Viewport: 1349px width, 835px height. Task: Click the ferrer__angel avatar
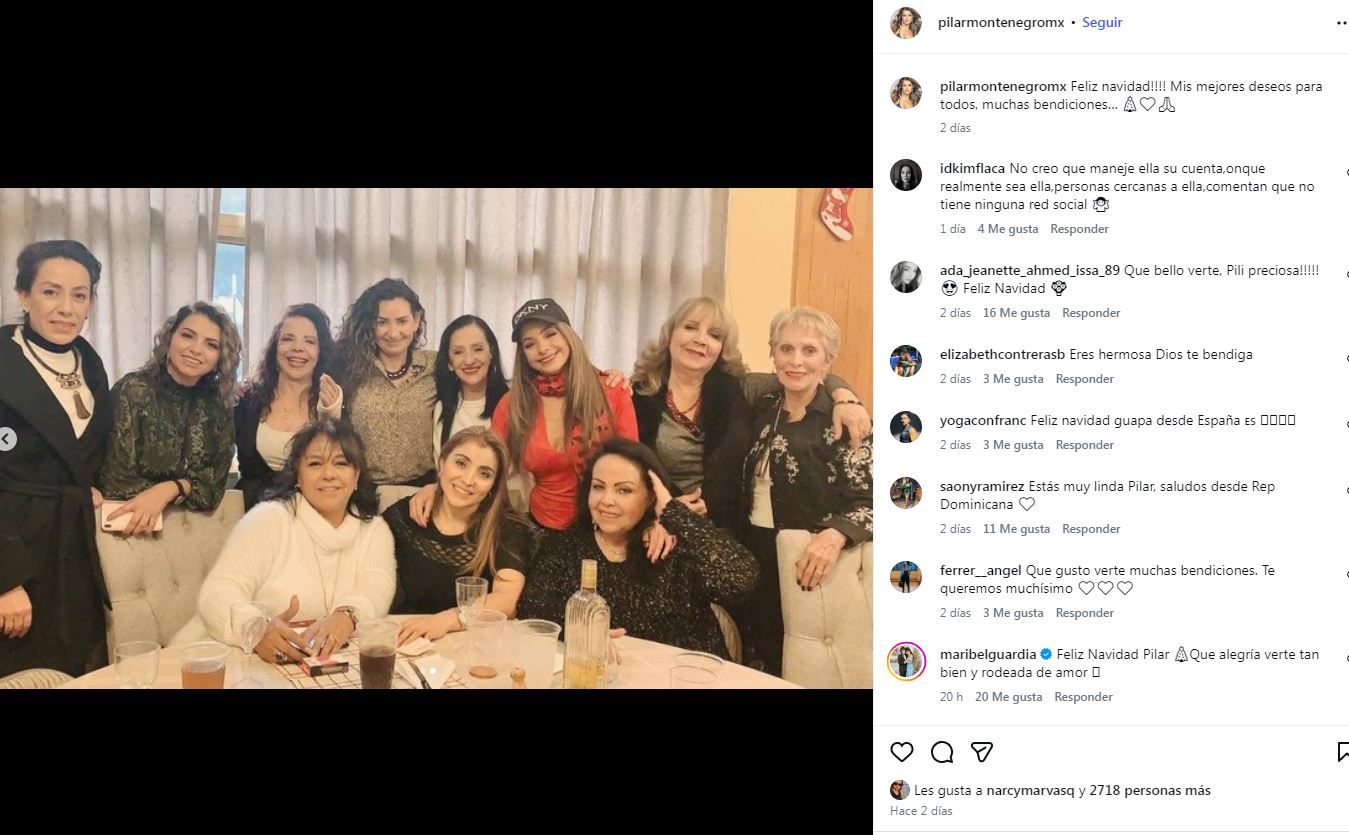906,577
